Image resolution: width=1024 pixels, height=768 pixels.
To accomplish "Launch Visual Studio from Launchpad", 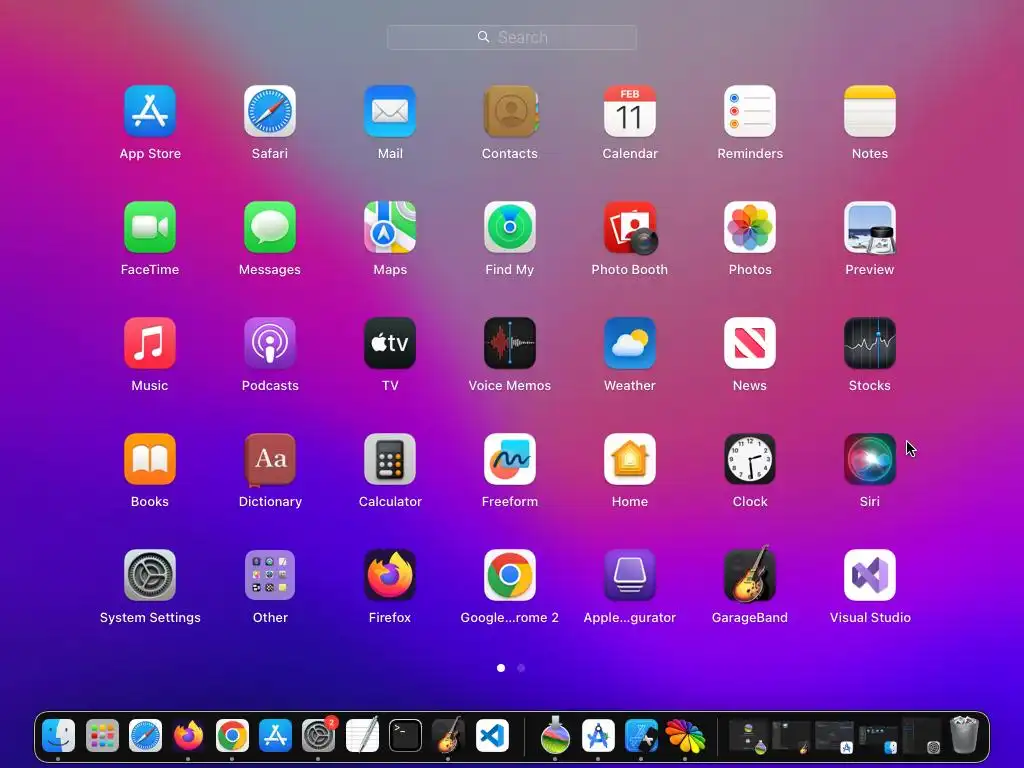I will 870,575.
